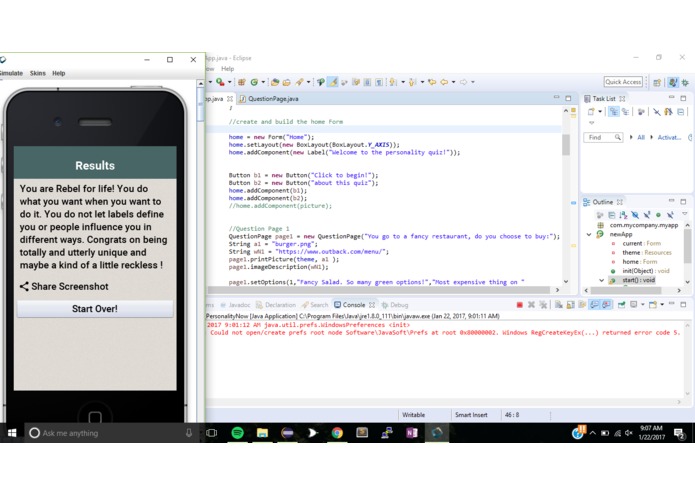
Task: Open Spotify from the taskbar
Action: [x=237, y=433]
